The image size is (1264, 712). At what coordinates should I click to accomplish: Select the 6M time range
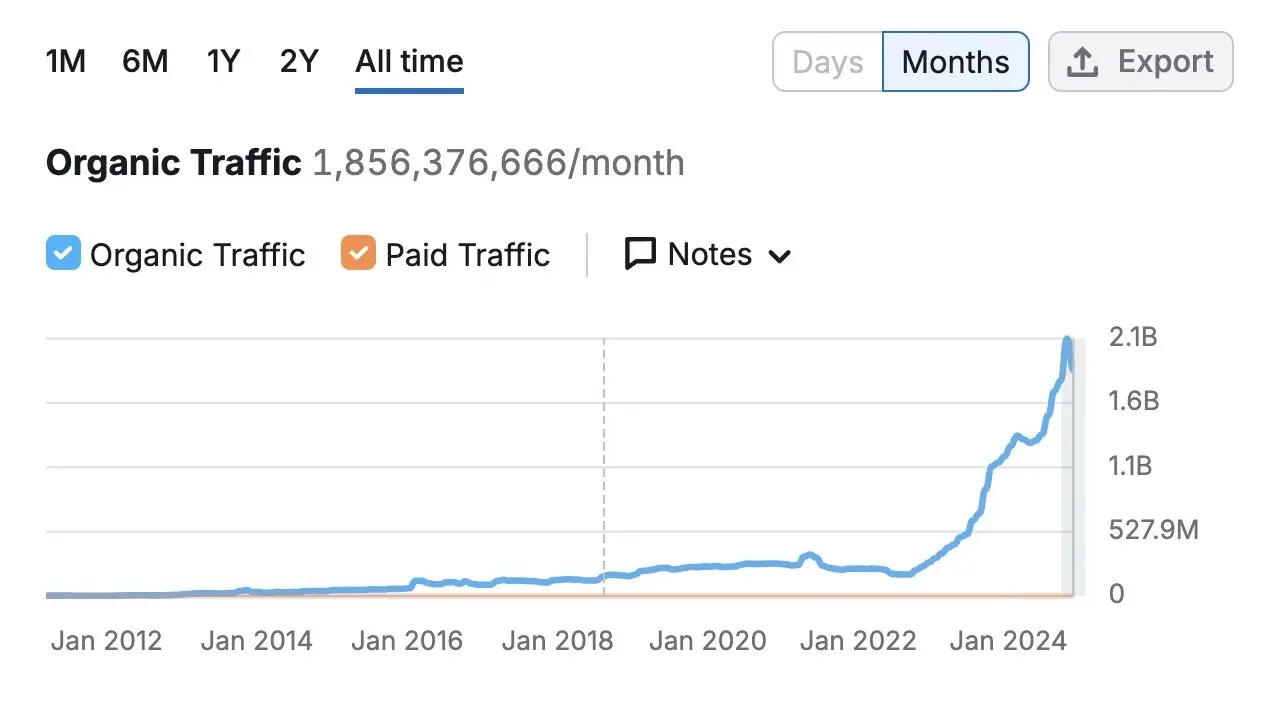click(144, 61)
